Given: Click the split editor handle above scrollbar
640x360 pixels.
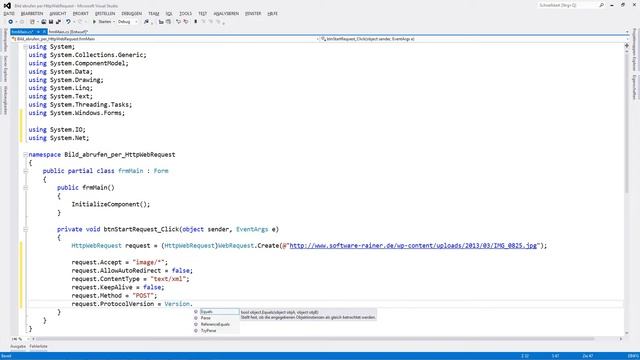Looking at the screenshot, I should point(627,46).
